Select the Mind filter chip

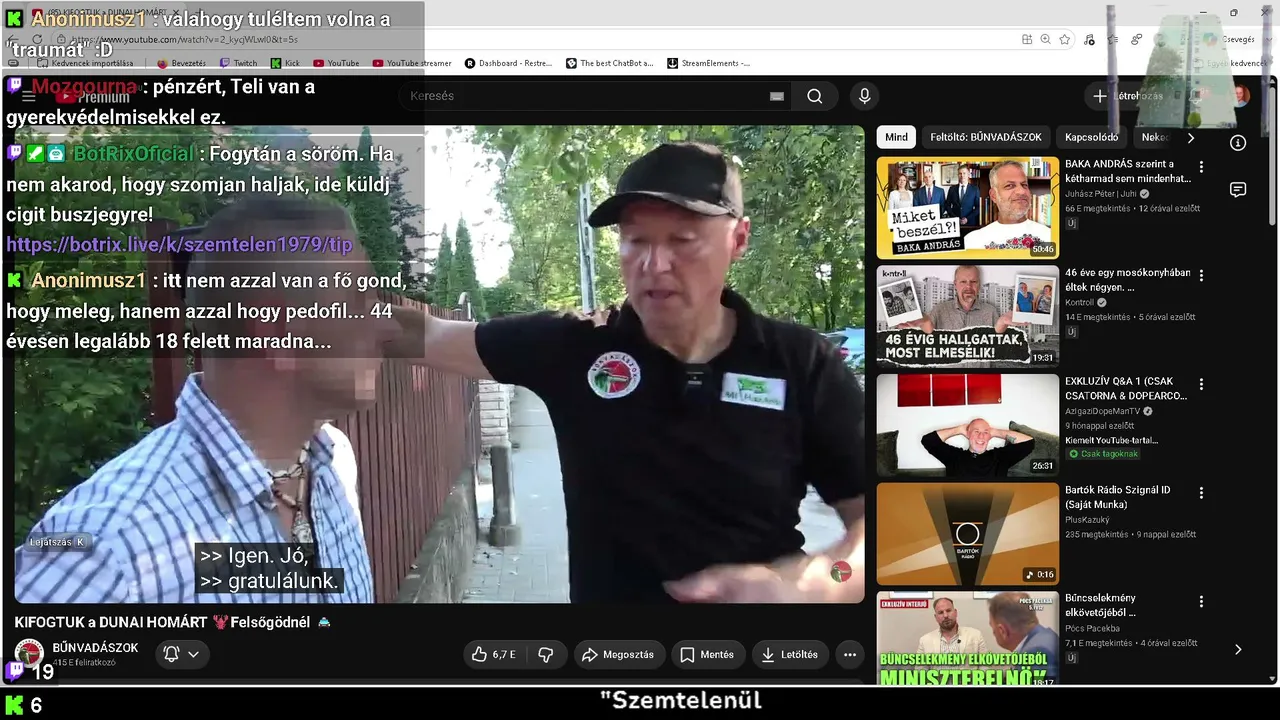click(897, 137)
